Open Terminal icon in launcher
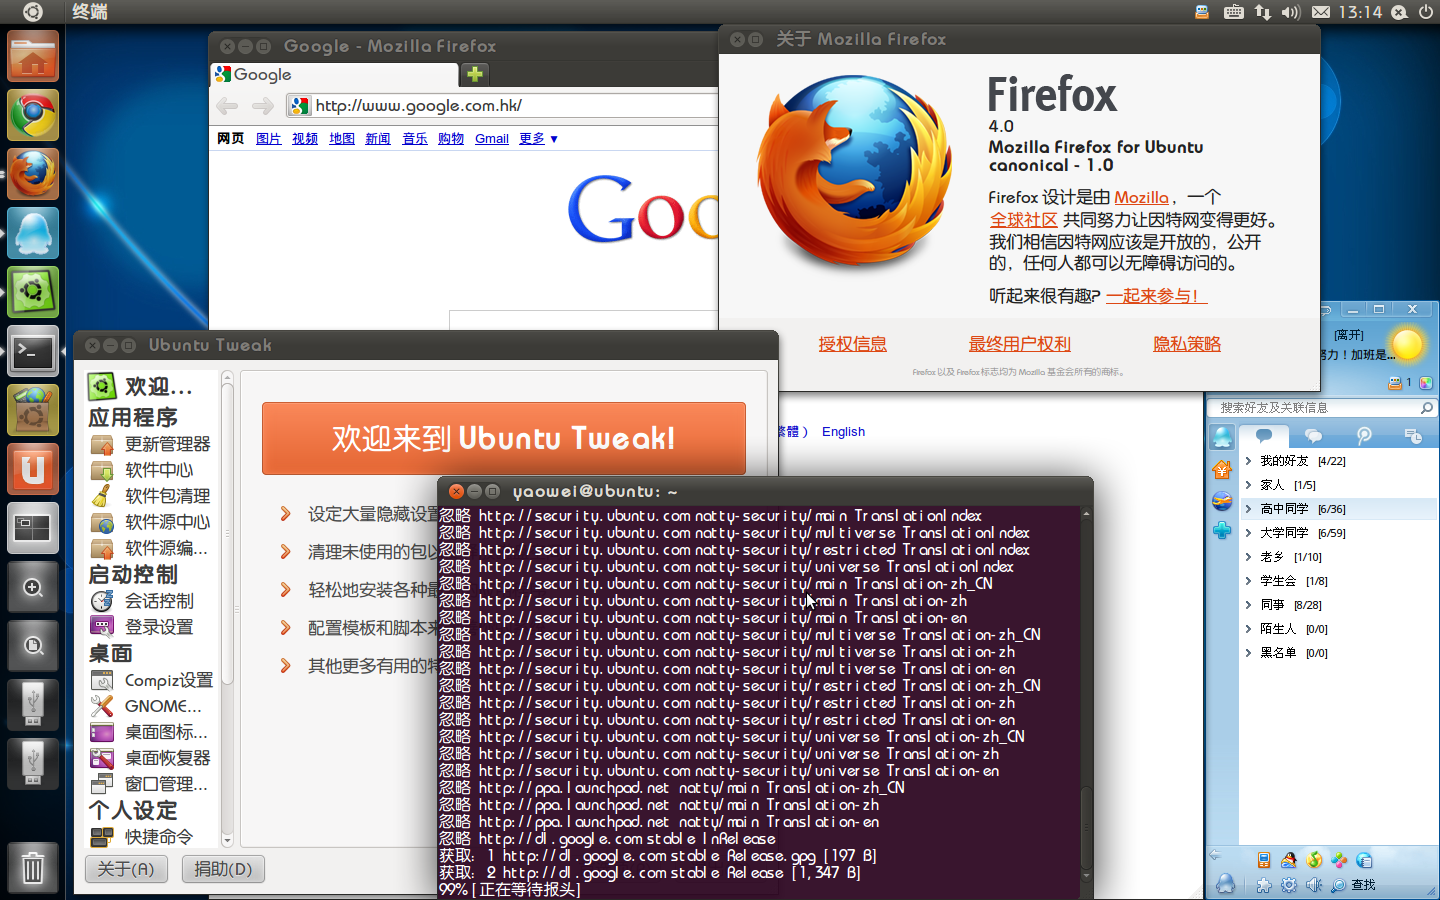Screen dimensions: 1440x900 pyautogui.click(x=33, y=351)
